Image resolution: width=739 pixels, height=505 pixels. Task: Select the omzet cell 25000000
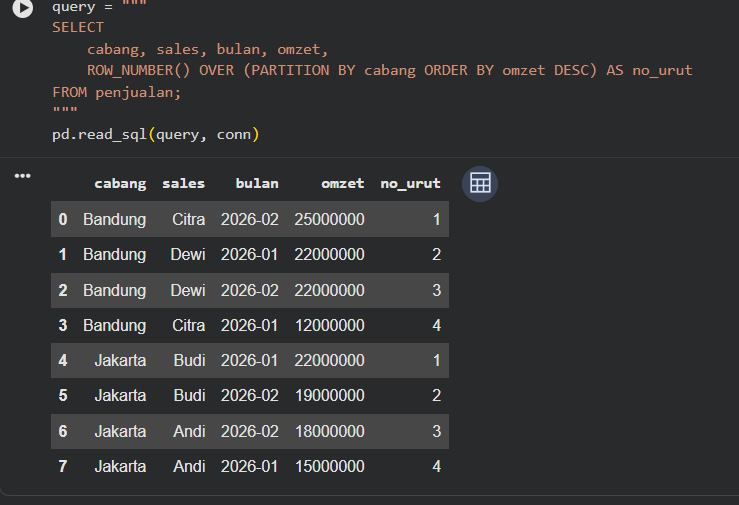pos(329,219)
